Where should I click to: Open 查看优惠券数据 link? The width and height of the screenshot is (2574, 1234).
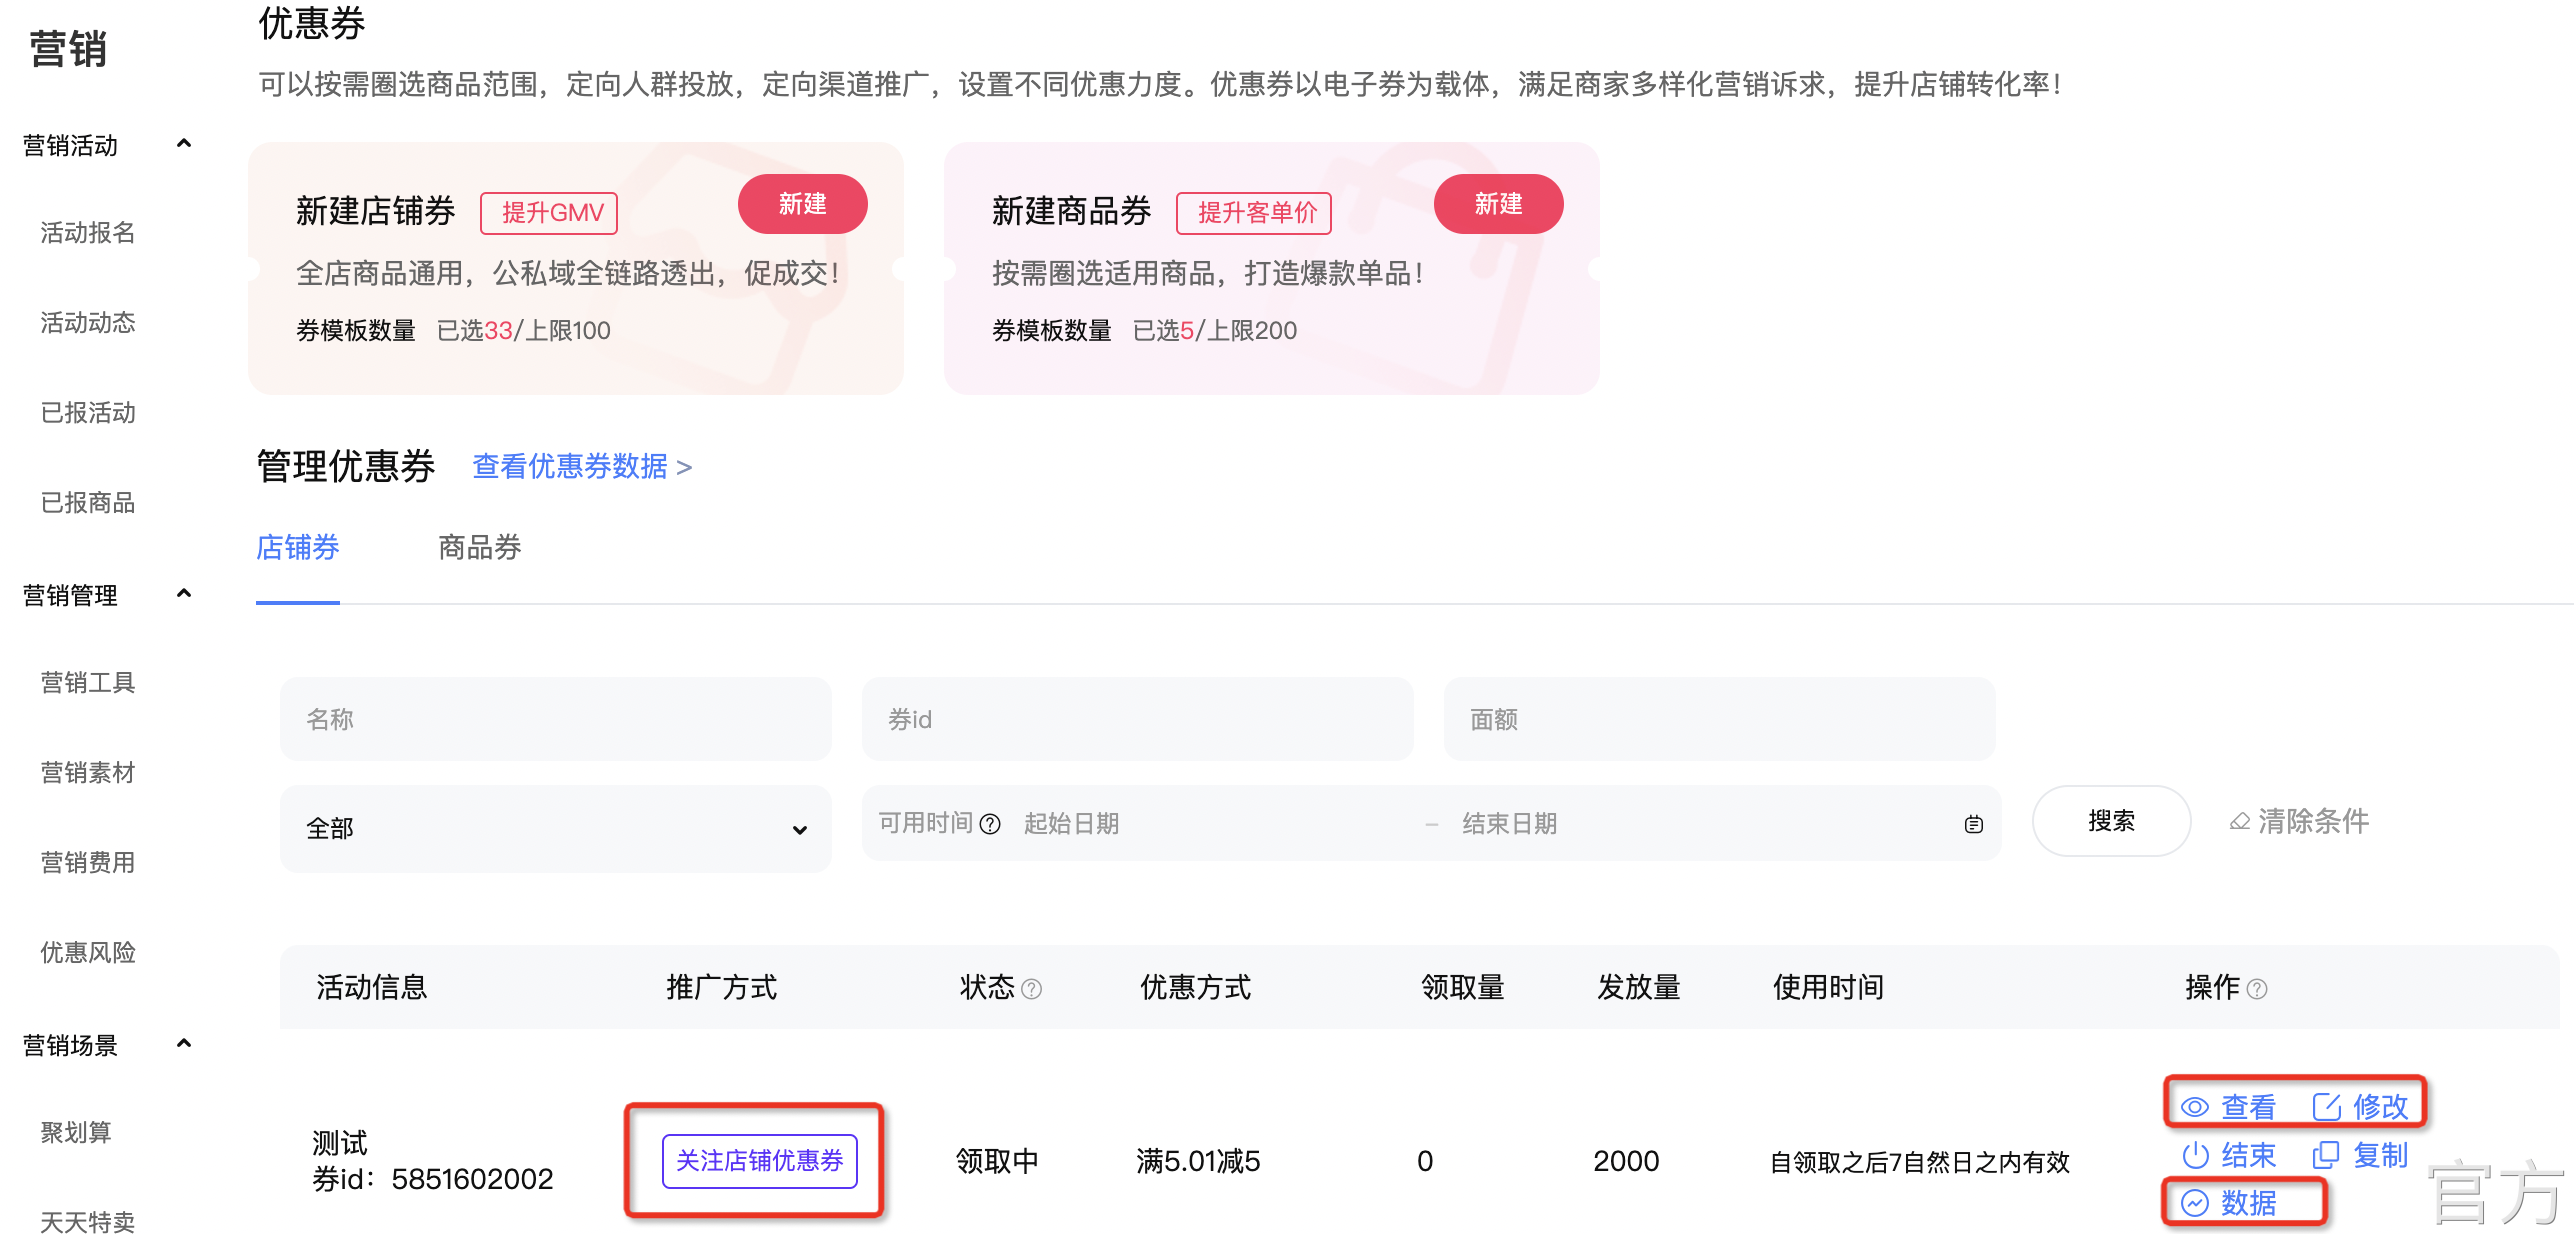(x=582, y=466)
